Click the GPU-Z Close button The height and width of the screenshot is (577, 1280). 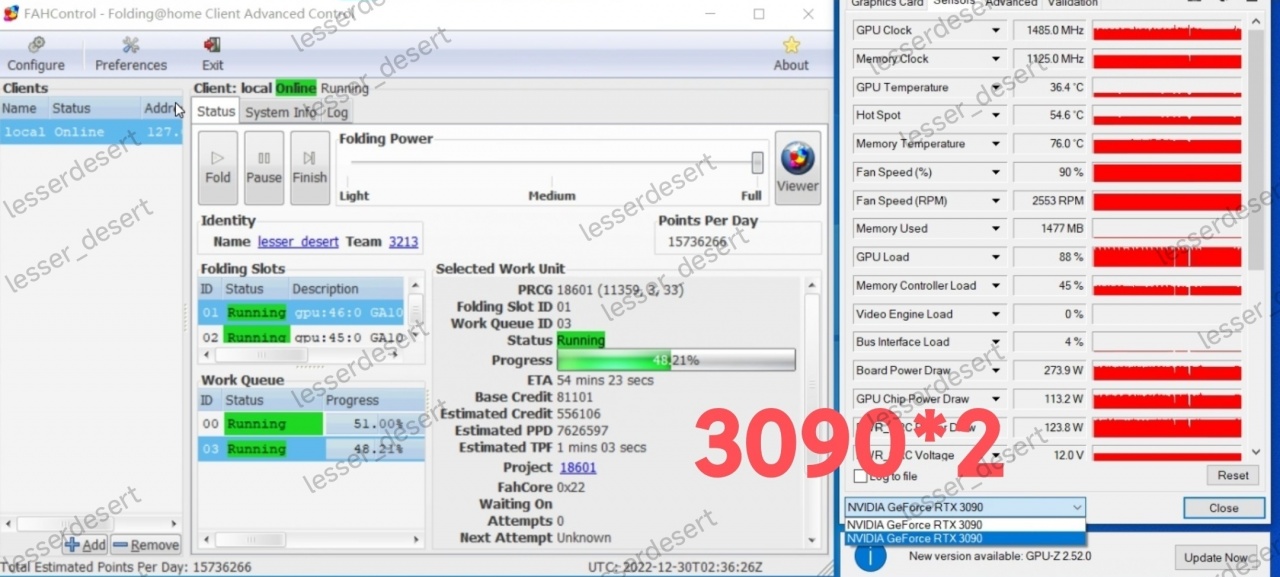coord(1223,508)
